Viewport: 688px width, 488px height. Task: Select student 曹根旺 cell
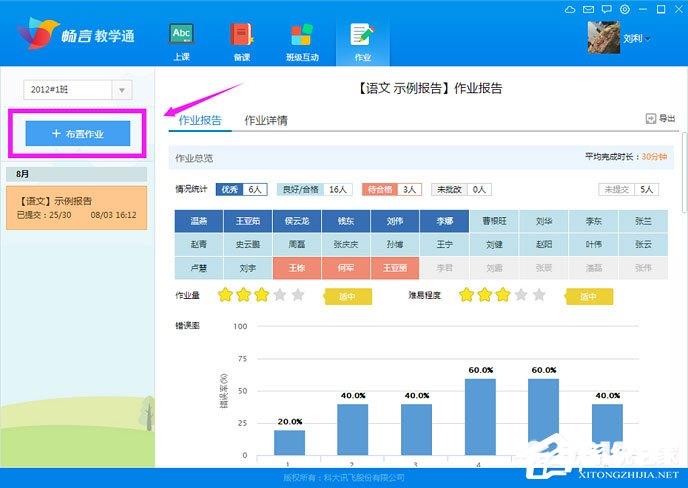494,221
